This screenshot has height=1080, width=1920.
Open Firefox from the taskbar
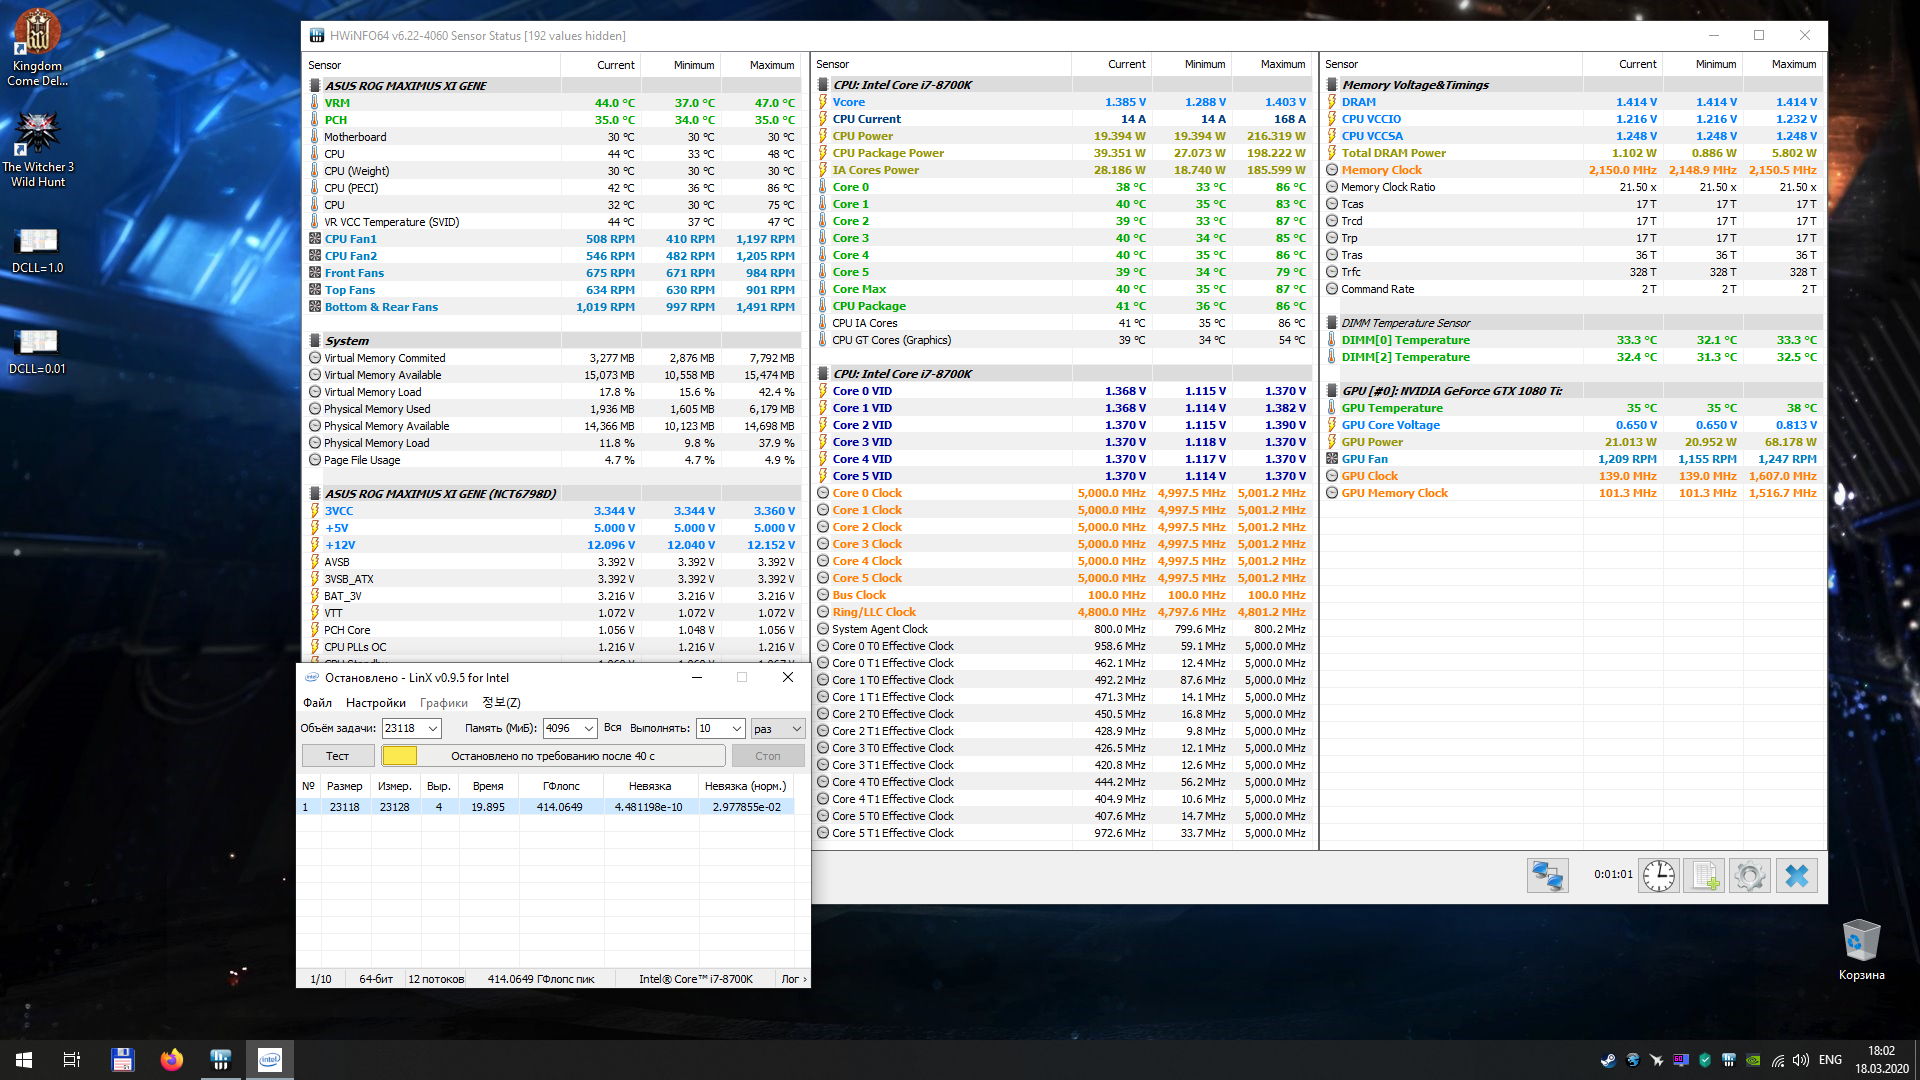click(172, 1060)
